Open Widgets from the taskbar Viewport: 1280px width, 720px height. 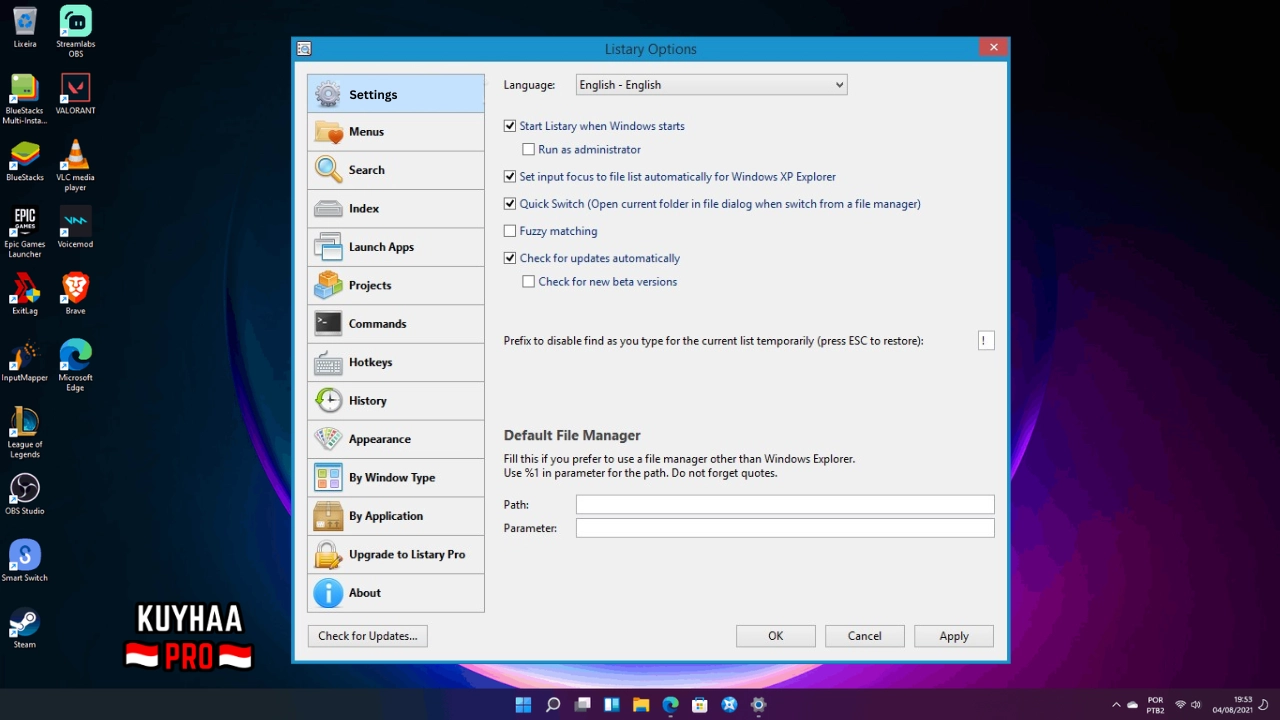coord(612,705)
